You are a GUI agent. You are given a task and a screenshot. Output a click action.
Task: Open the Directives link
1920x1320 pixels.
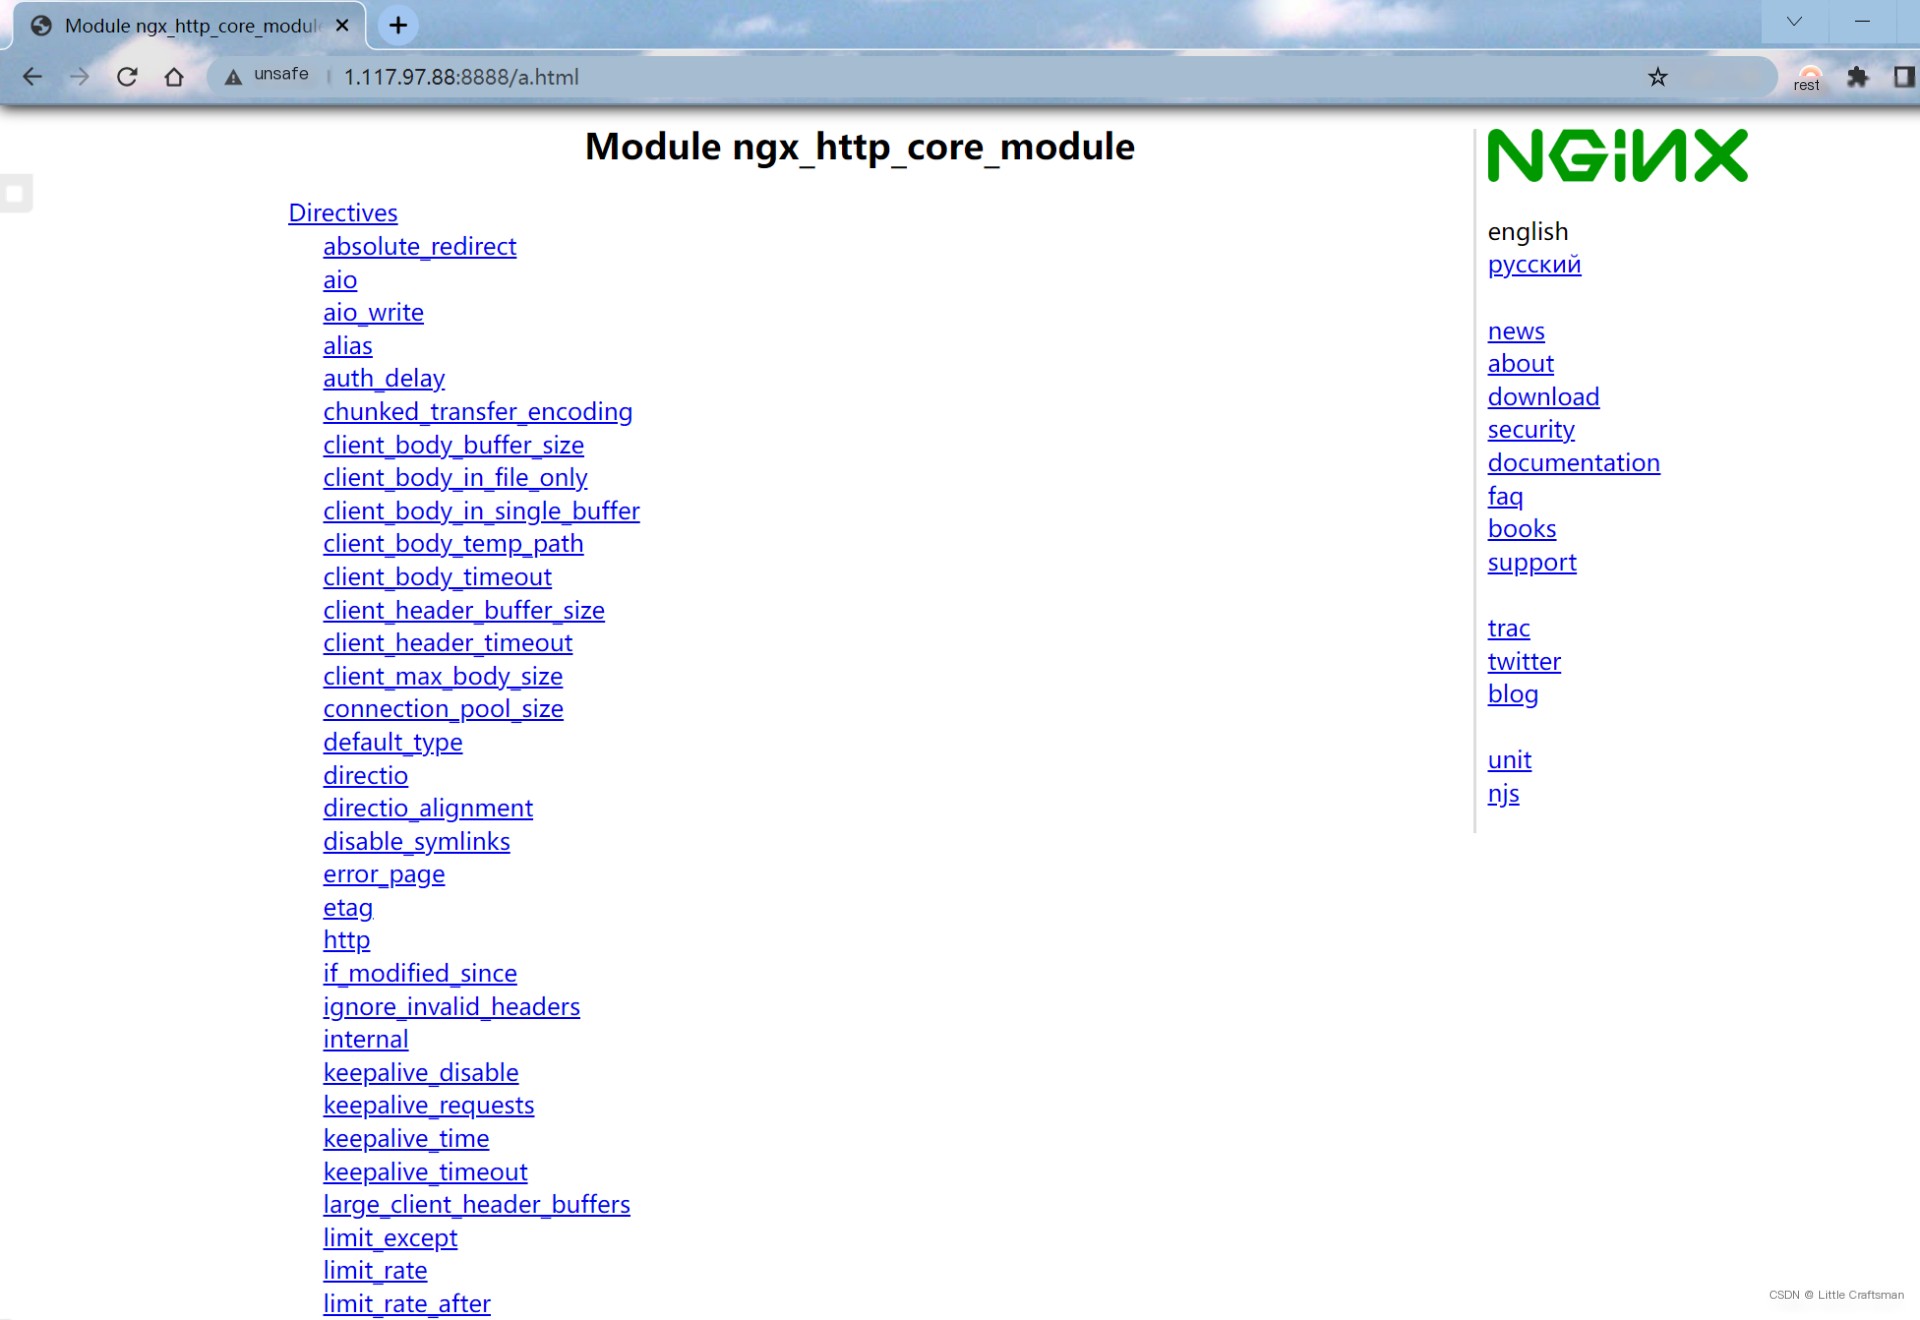tap(342, 213)
